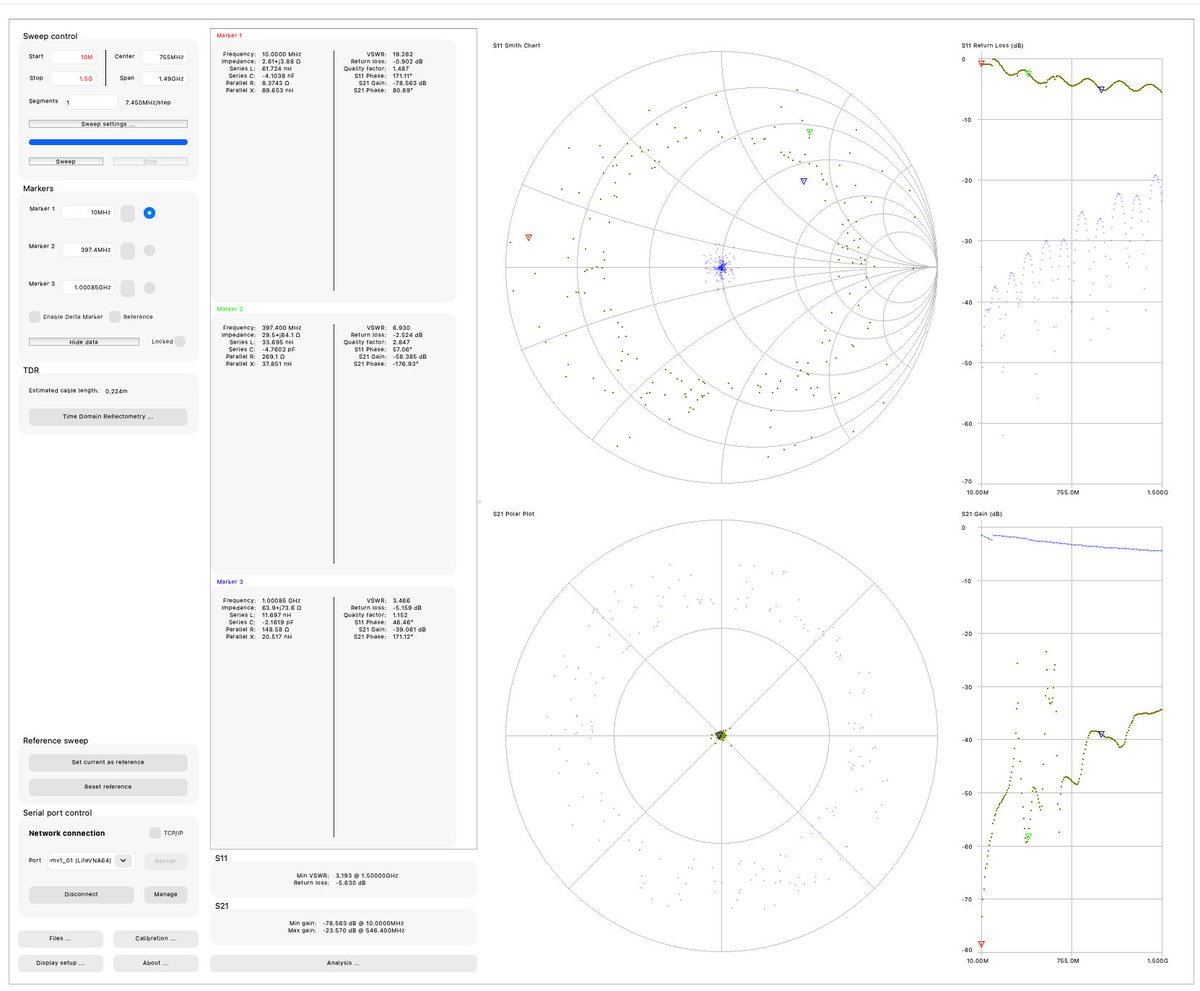Open the Files dialog
The height and width of the screenshot is (991, 1200).
(x=61, y=939)
